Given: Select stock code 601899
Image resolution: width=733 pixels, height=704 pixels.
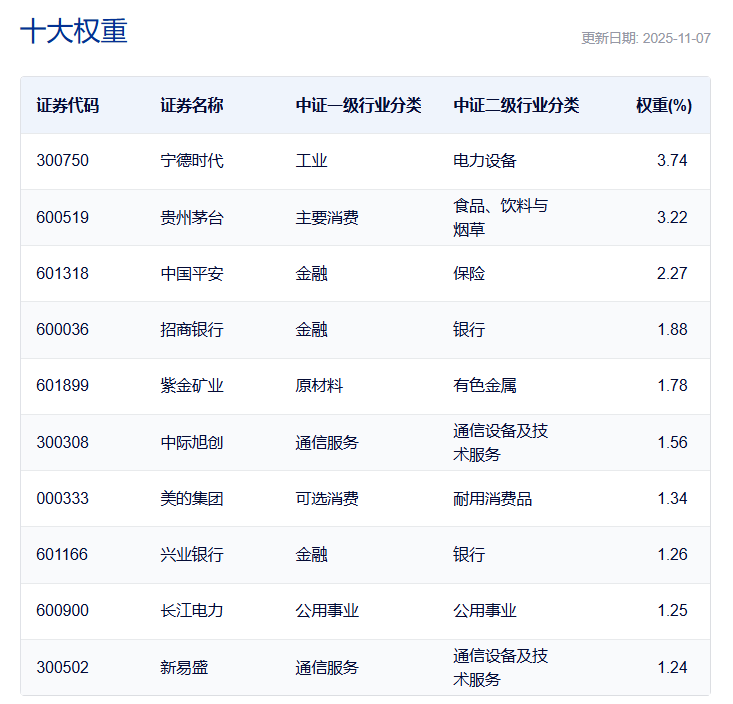Looking at the screenshot, I should [63, 386].
